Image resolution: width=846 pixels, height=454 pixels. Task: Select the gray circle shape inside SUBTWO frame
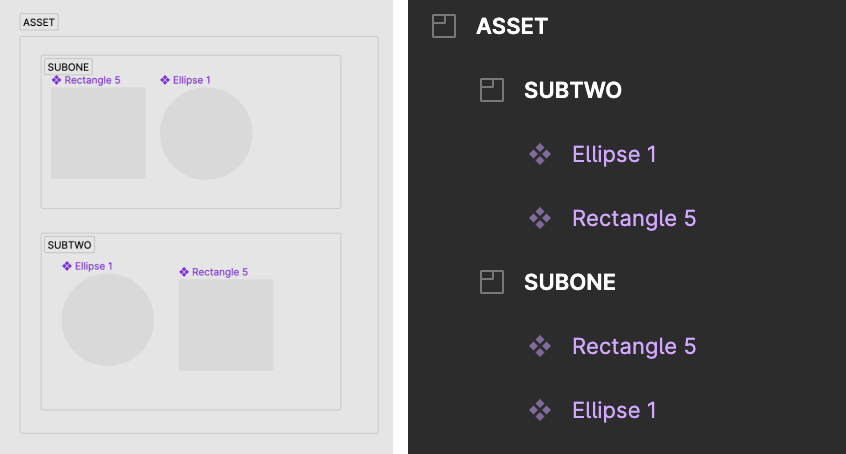[108, 320]
